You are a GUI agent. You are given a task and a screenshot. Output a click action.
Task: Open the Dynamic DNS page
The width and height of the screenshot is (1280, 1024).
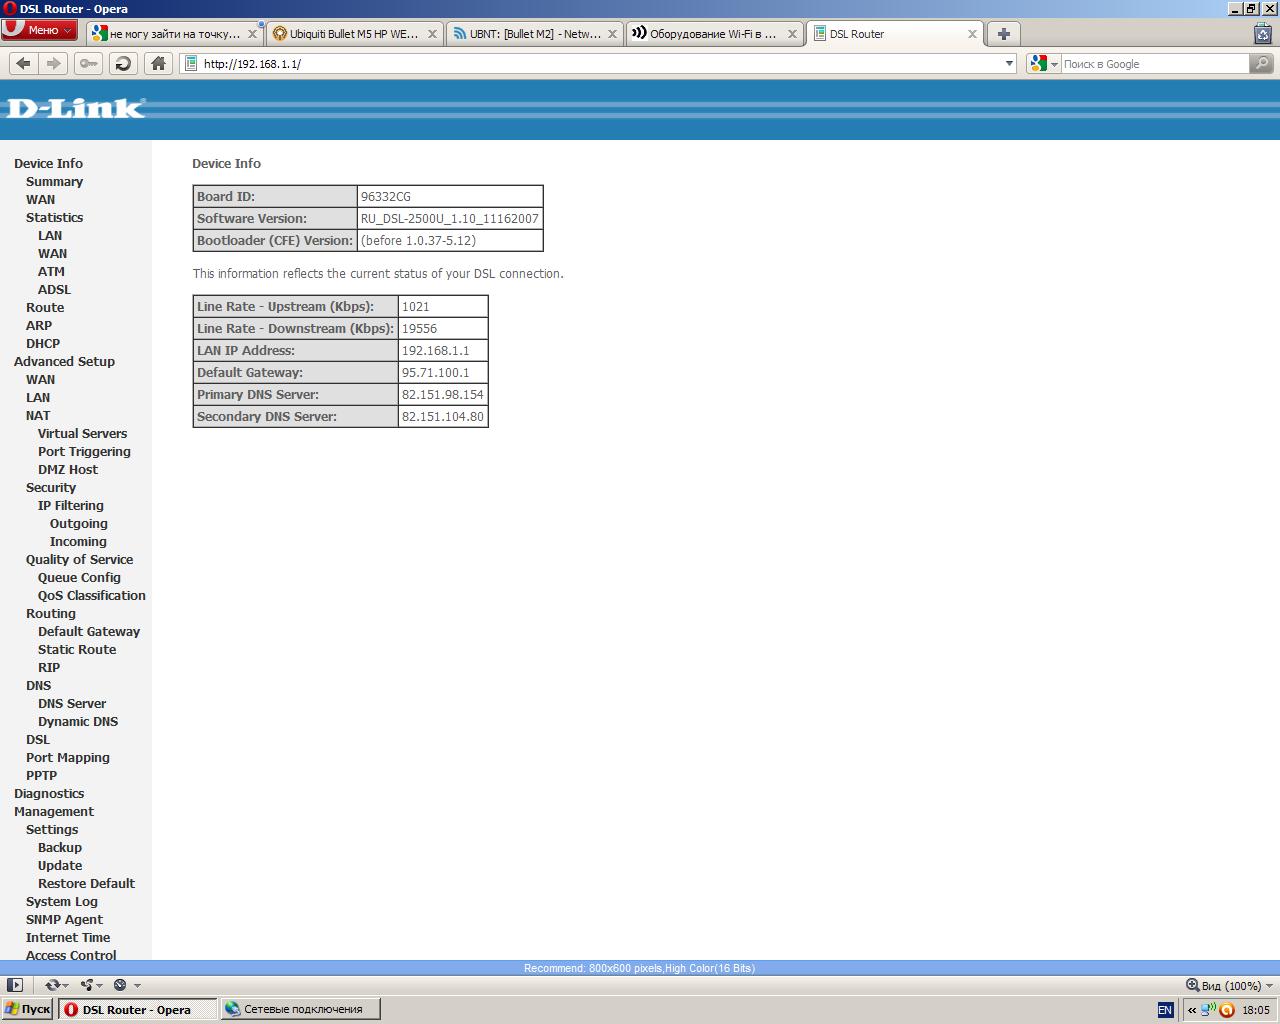[x=78, y=722]
